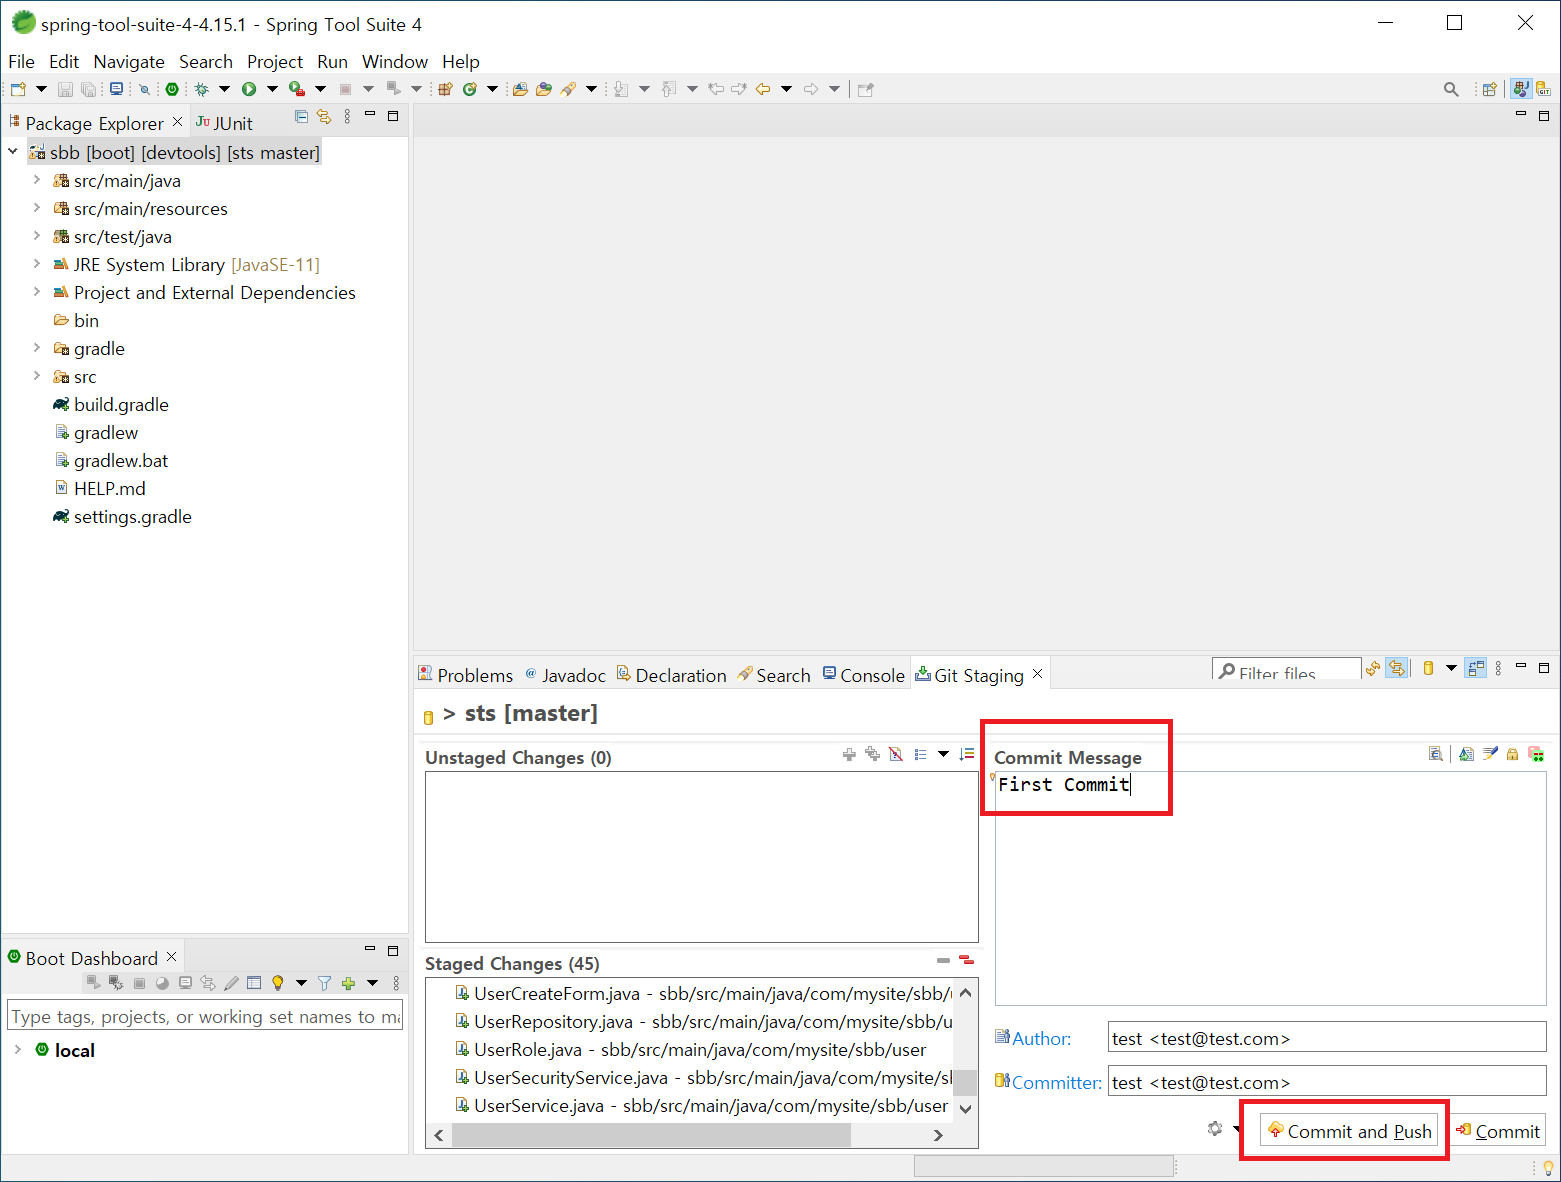1561x1182 pixels.
Task: Toggle the column layout button in Git Staging toolbar
Action: pos(1476,668)
